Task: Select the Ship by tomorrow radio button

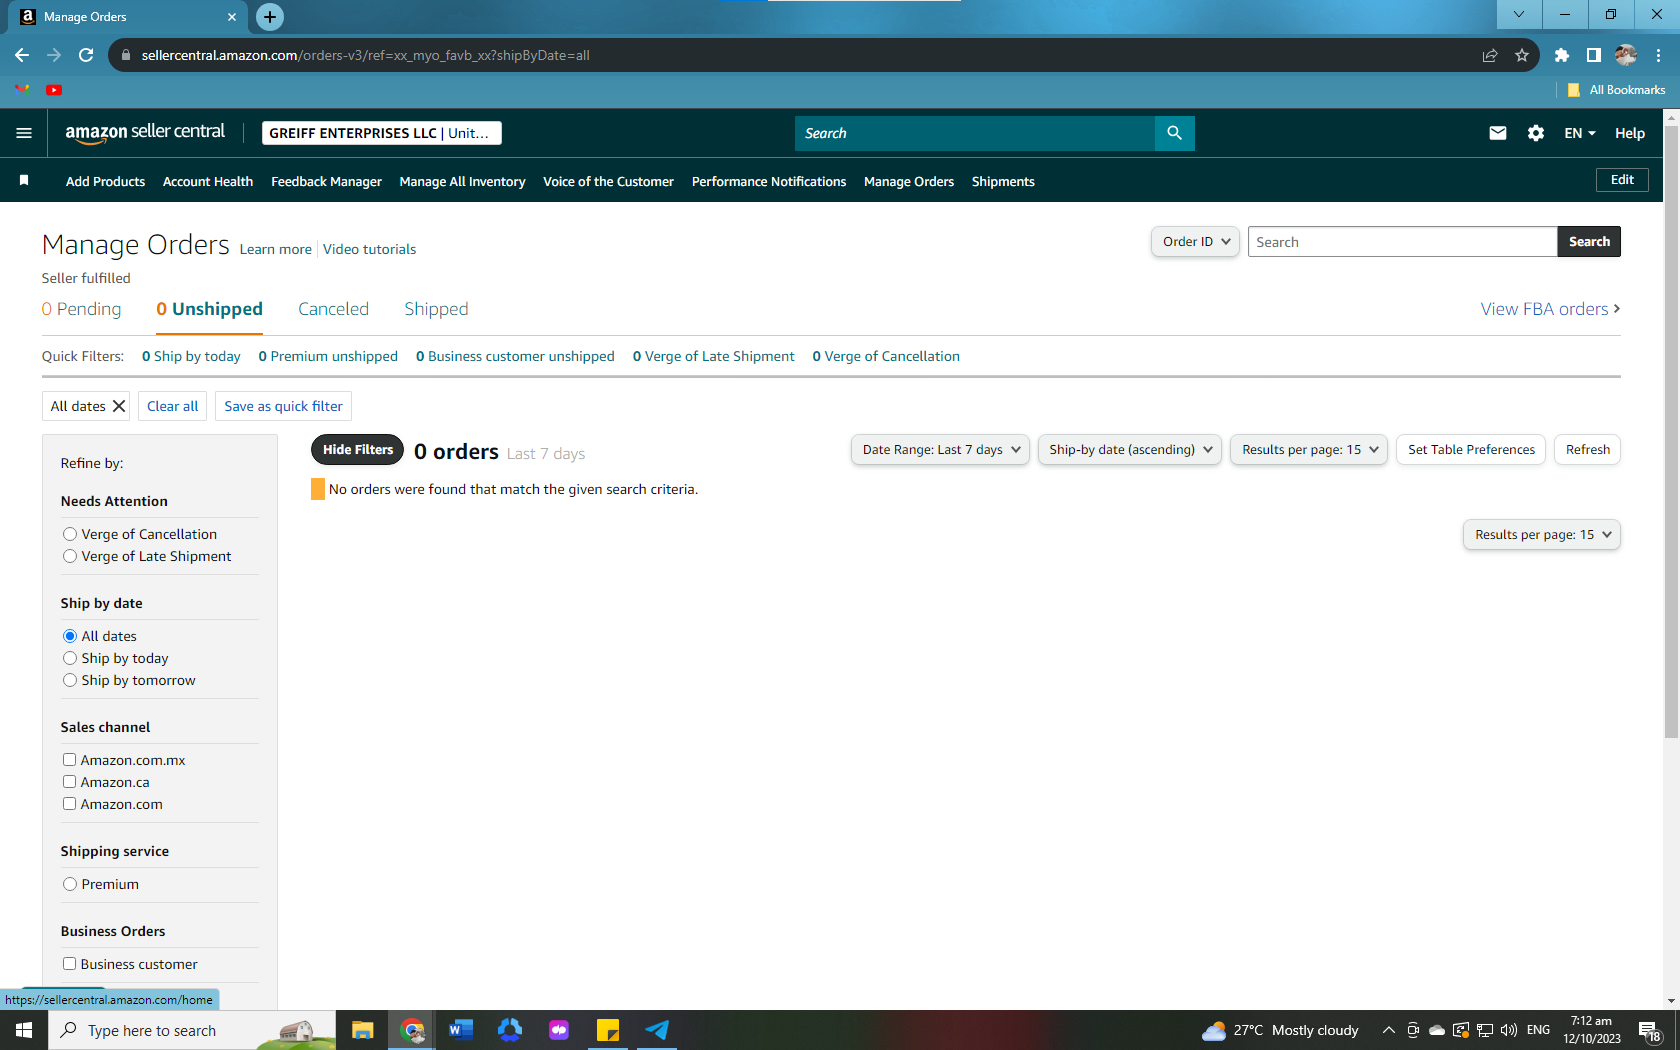Action: click(70, 680)
